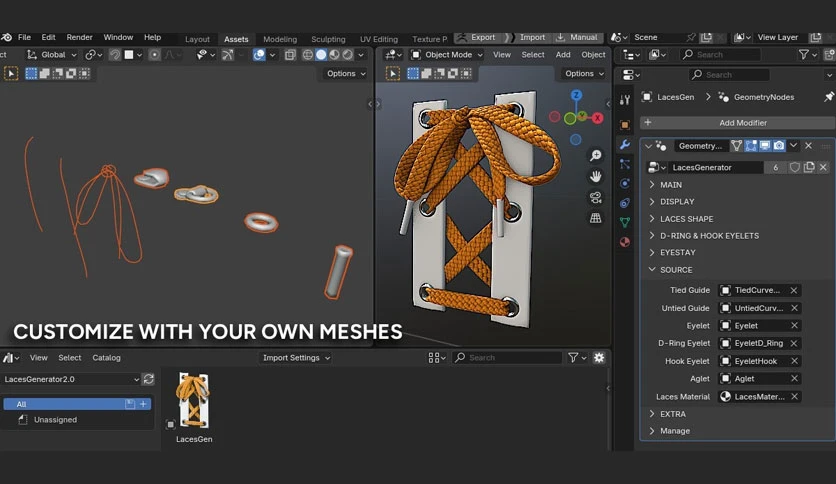Open the Object properties tab icon

point(625,125)
